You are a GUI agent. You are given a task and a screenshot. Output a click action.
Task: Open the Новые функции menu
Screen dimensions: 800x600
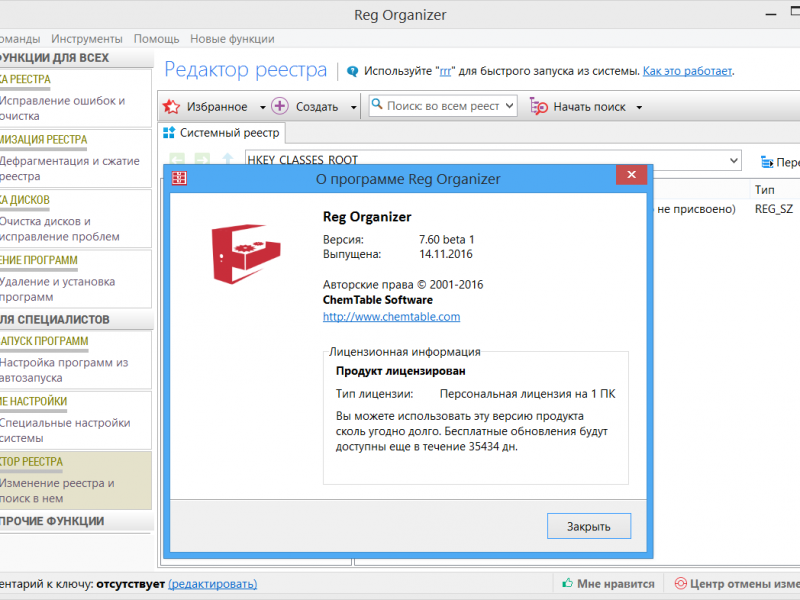[232, 39]
